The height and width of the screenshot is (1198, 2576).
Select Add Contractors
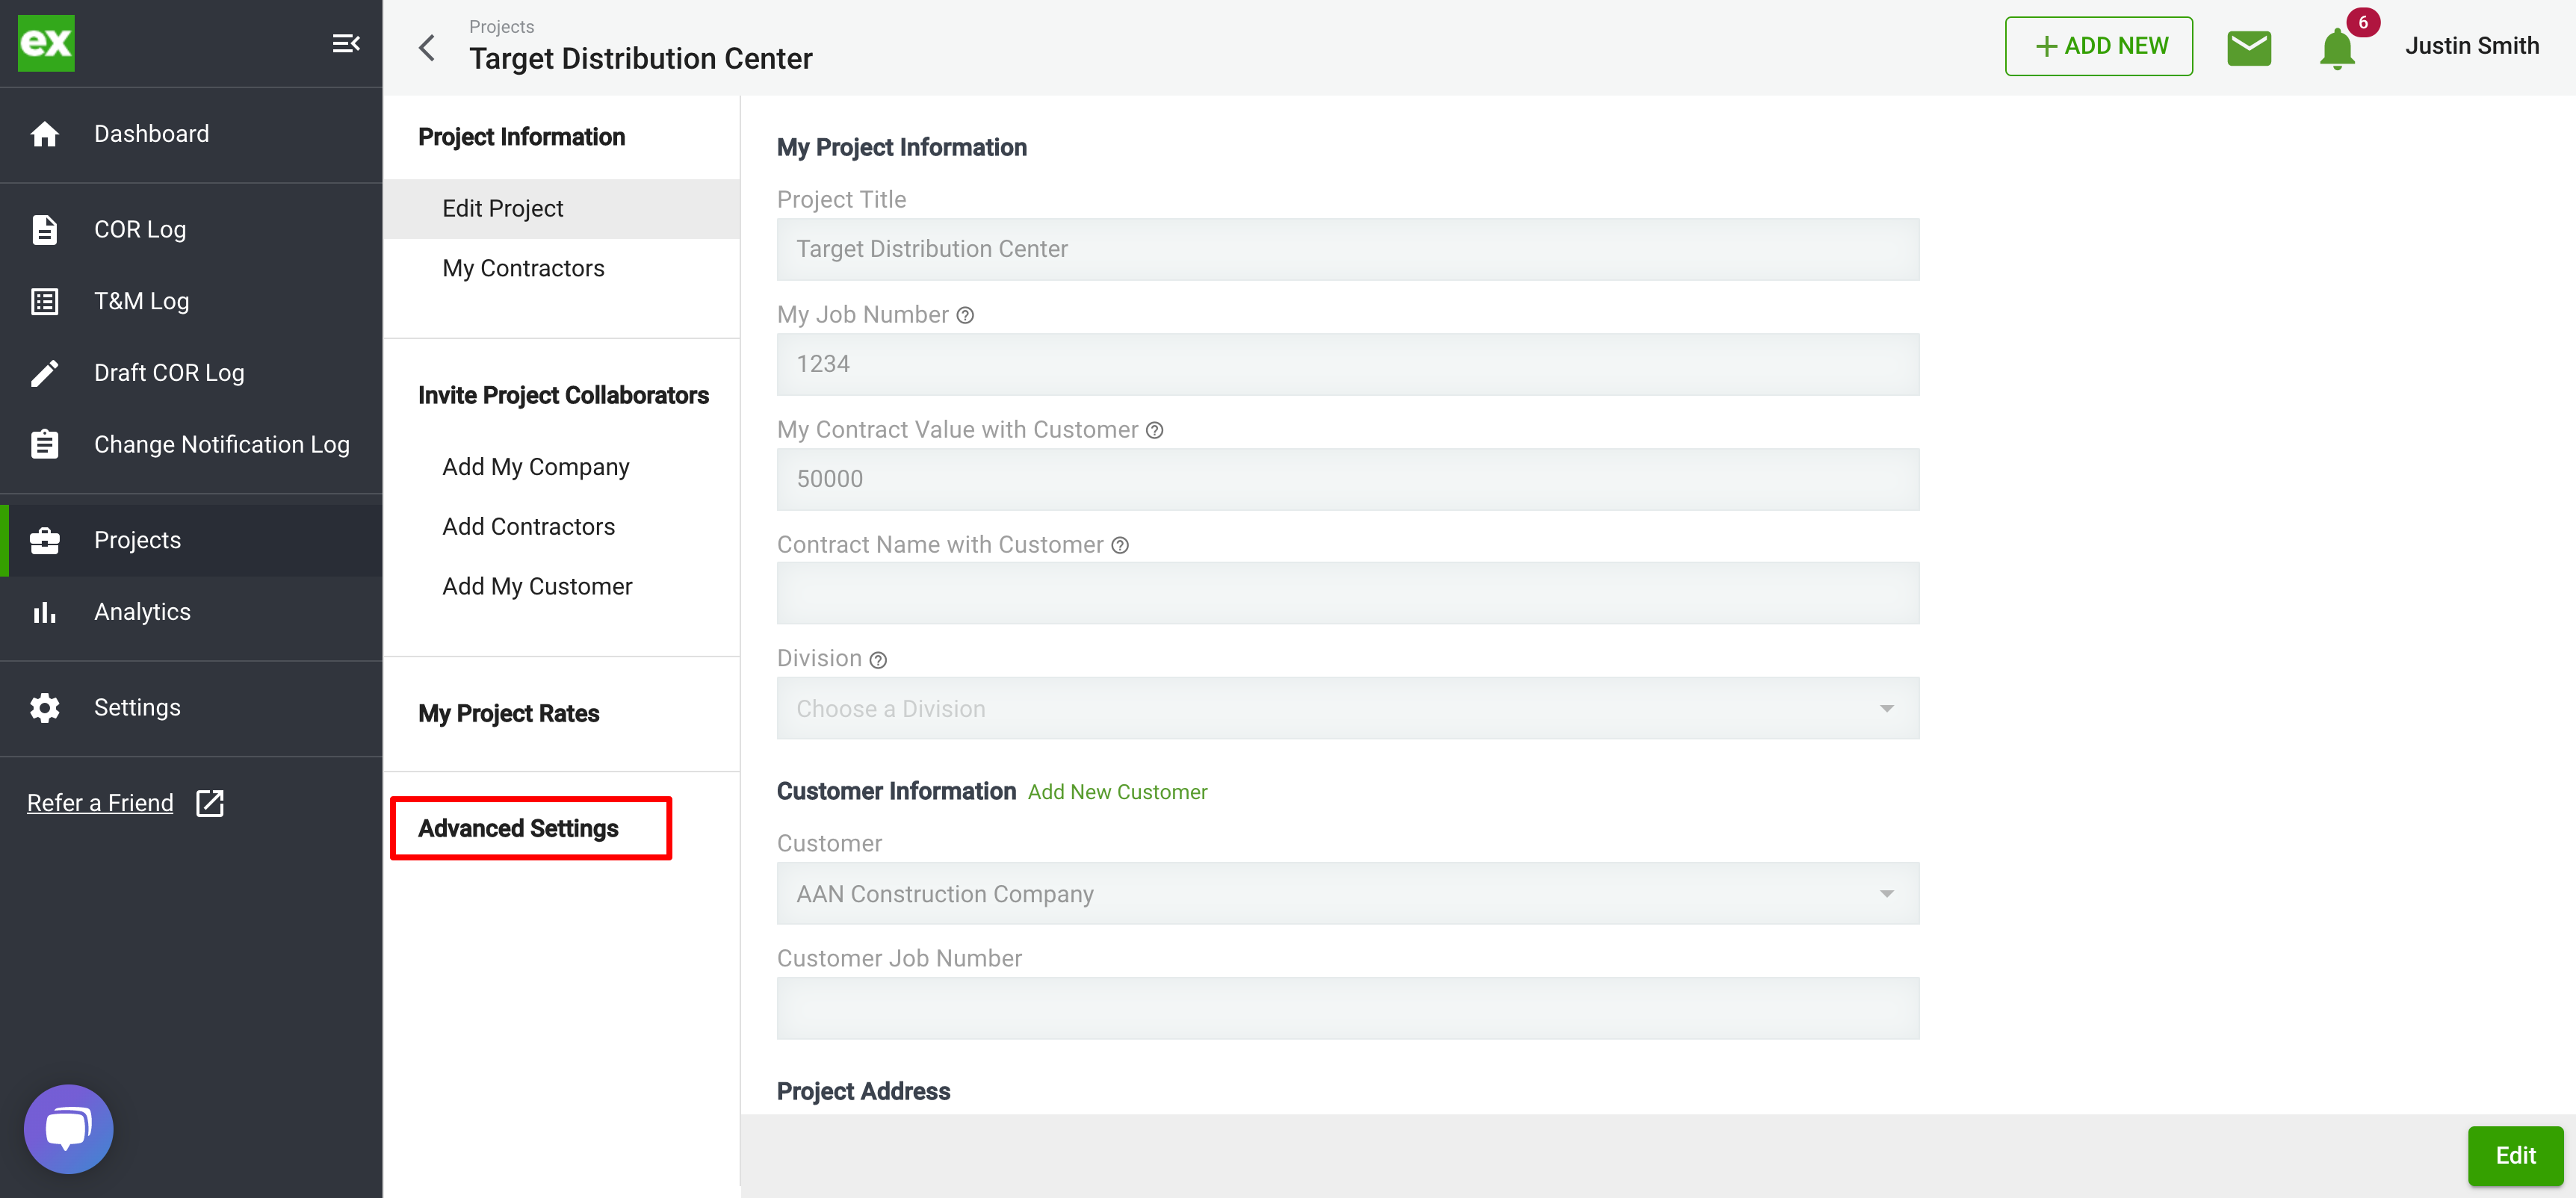coord(562,526)
